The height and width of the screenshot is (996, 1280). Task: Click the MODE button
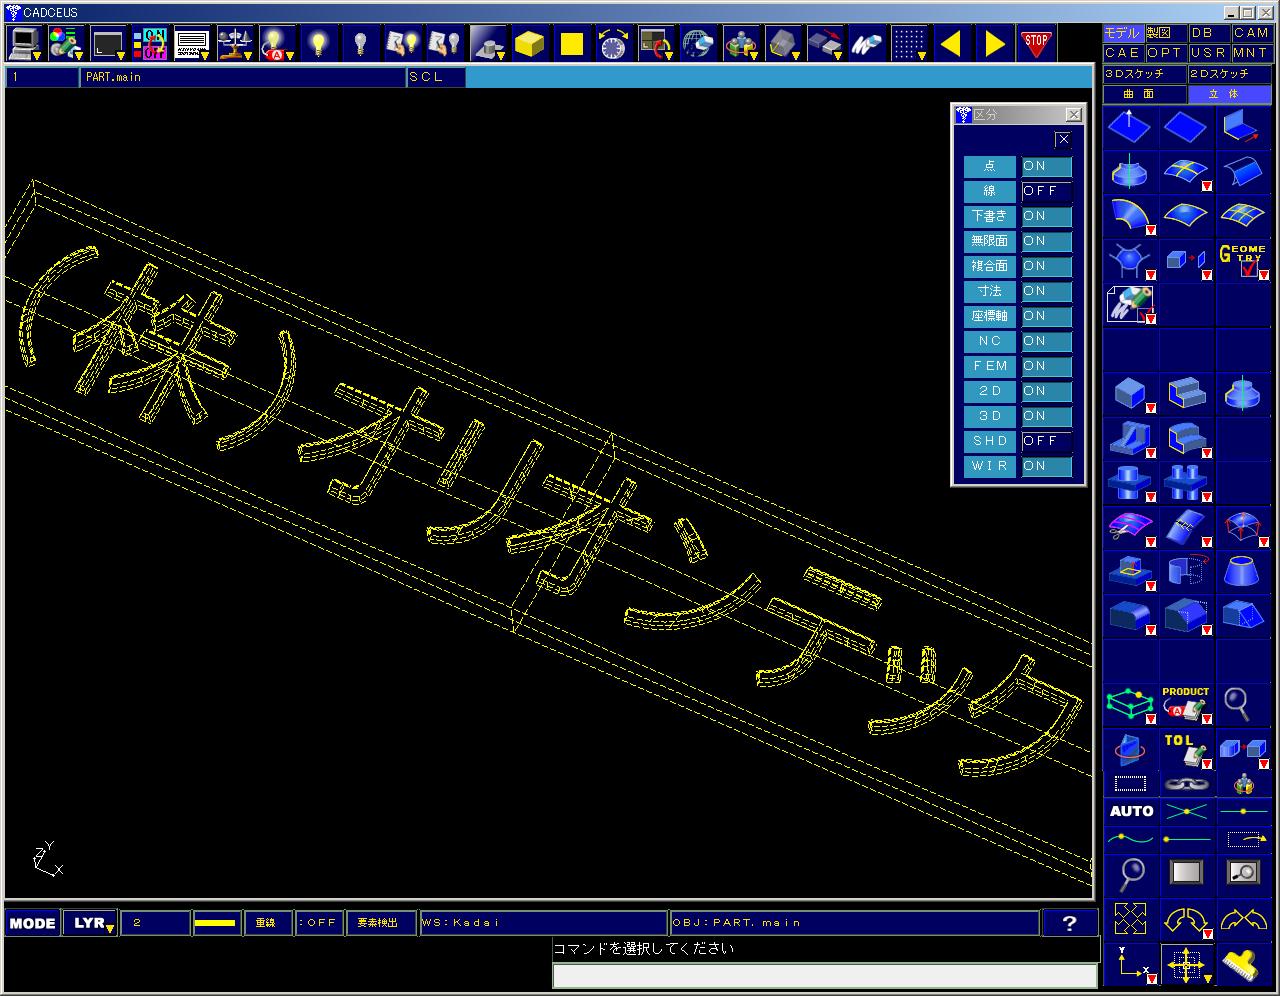point(32,923)
